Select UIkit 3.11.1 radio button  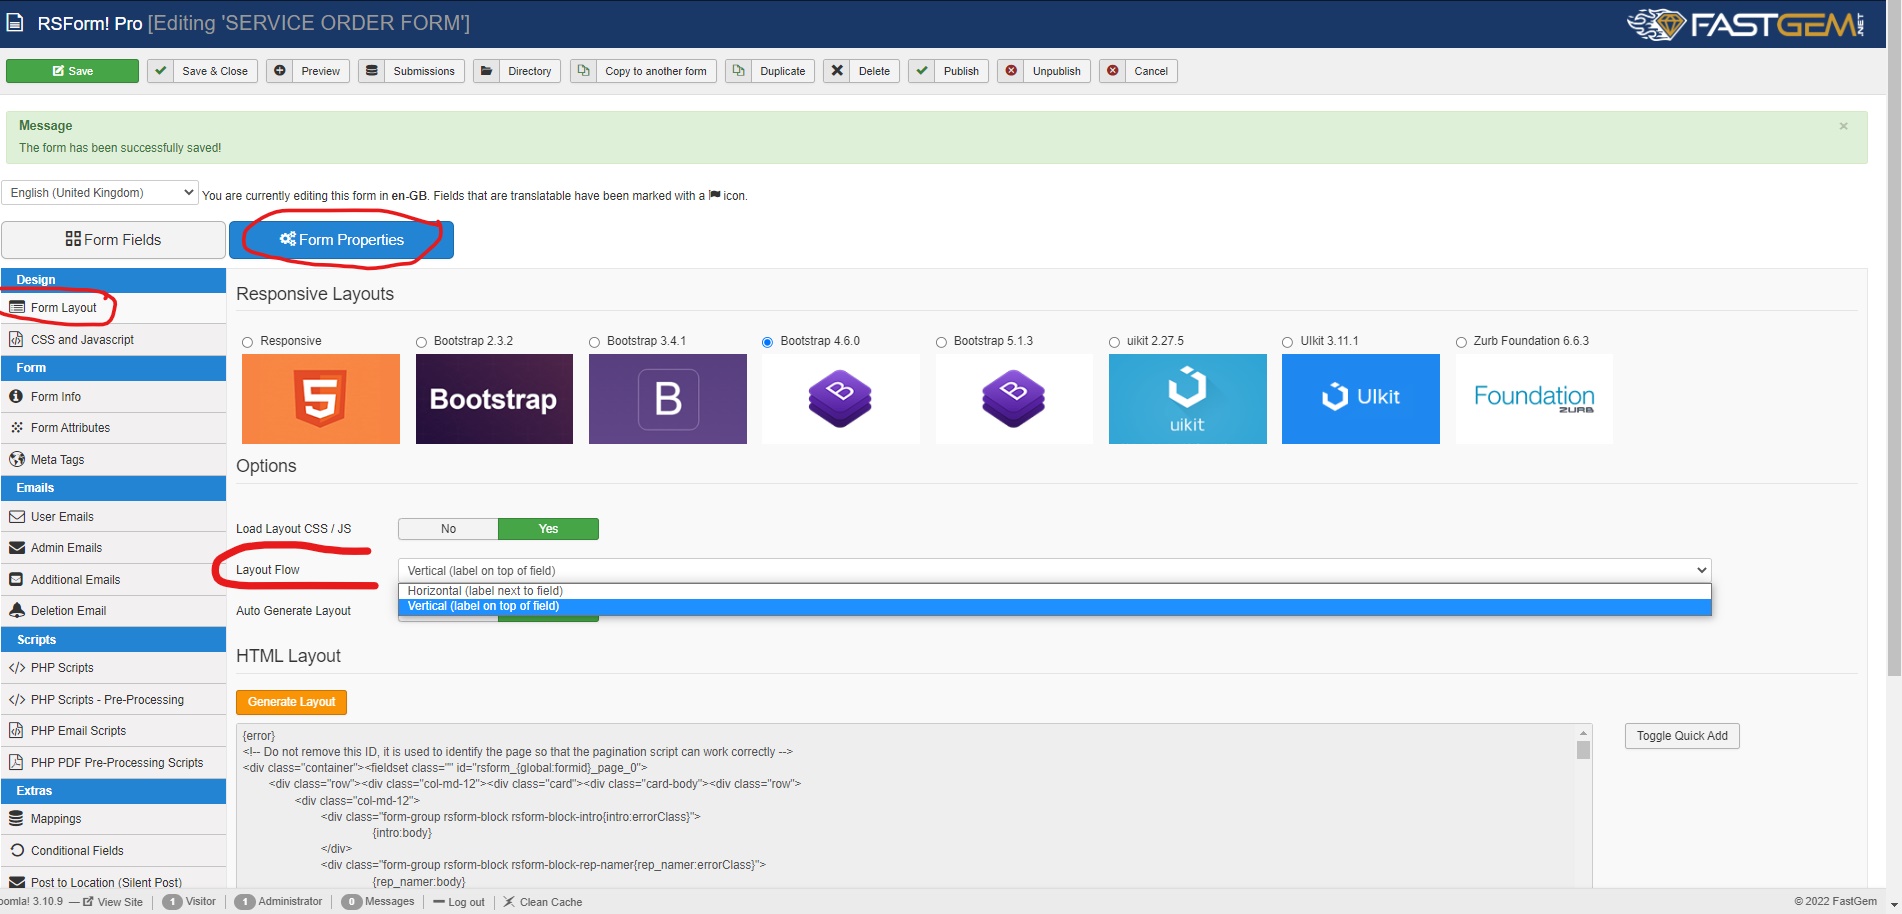tap(1287, 342)
